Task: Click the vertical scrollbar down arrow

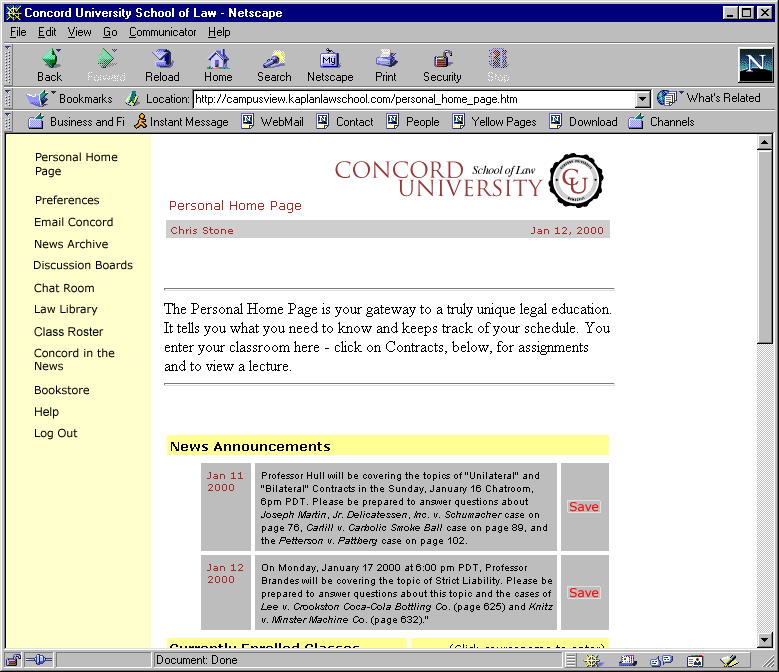Action: click(x=765, y=640)
